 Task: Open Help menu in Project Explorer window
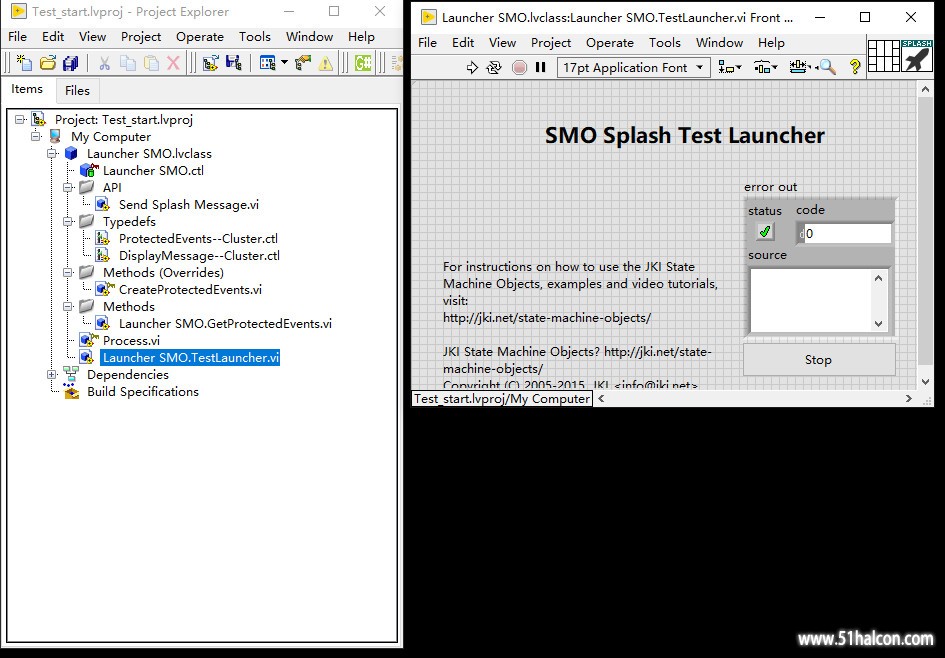[x=361, y=37]
